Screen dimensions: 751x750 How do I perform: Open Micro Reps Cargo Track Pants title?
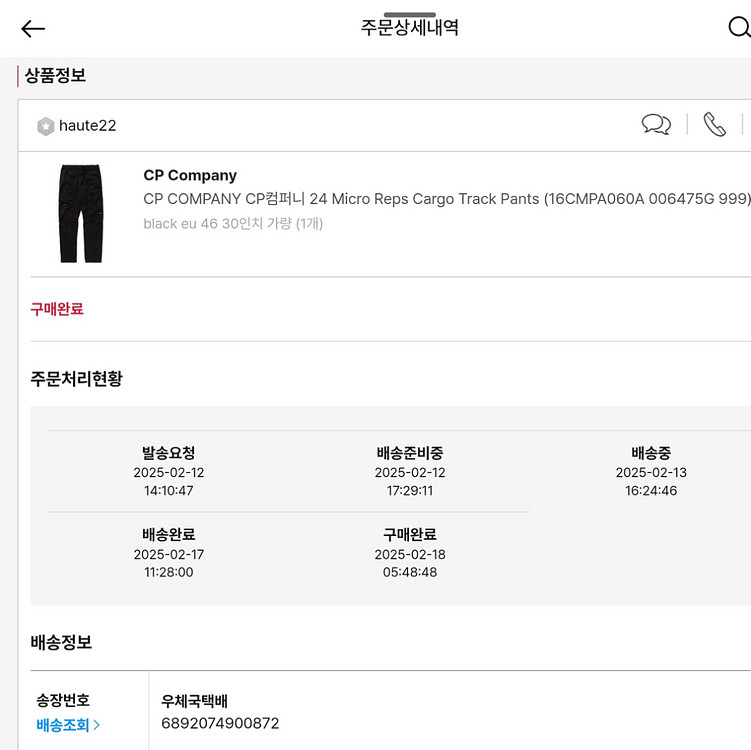pyautogui.click(x=447, y=198)
